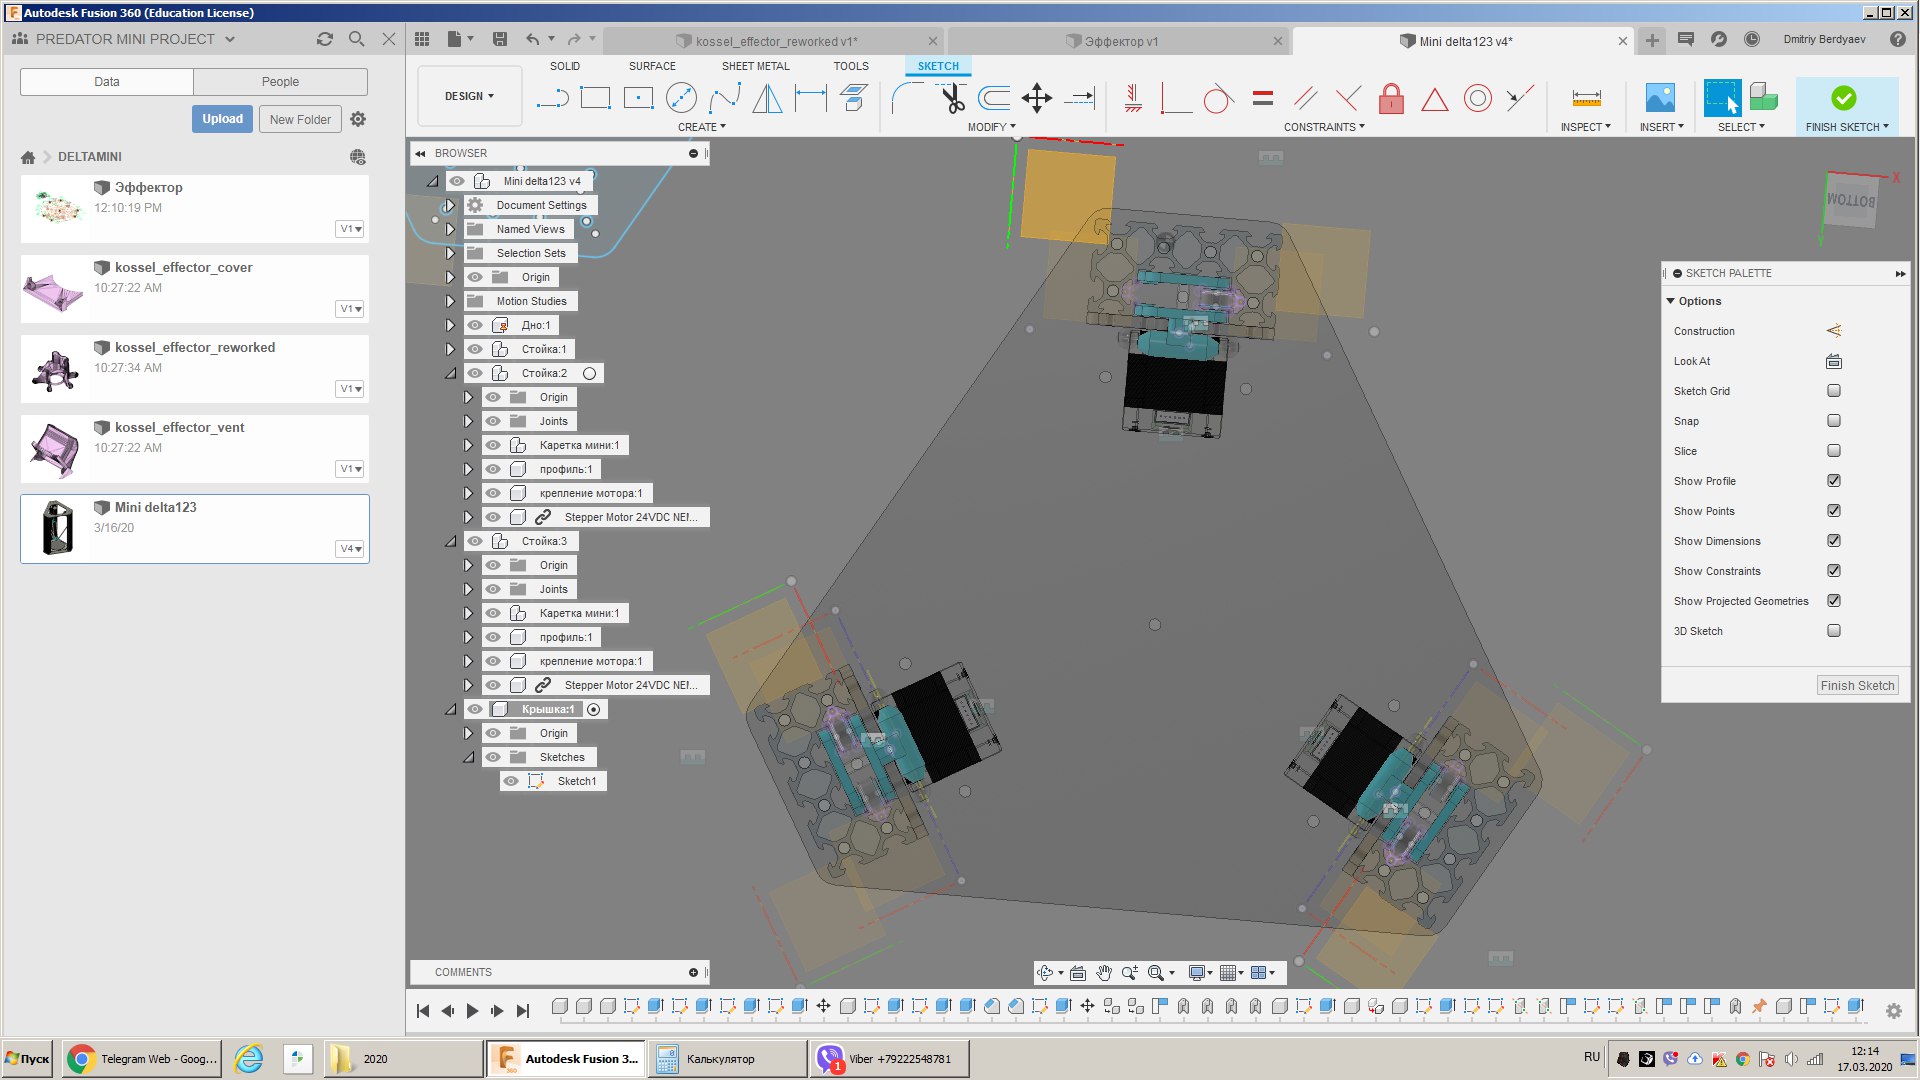Switch to the SHEET METAL tab
1920x1080 pixels.
755,66
